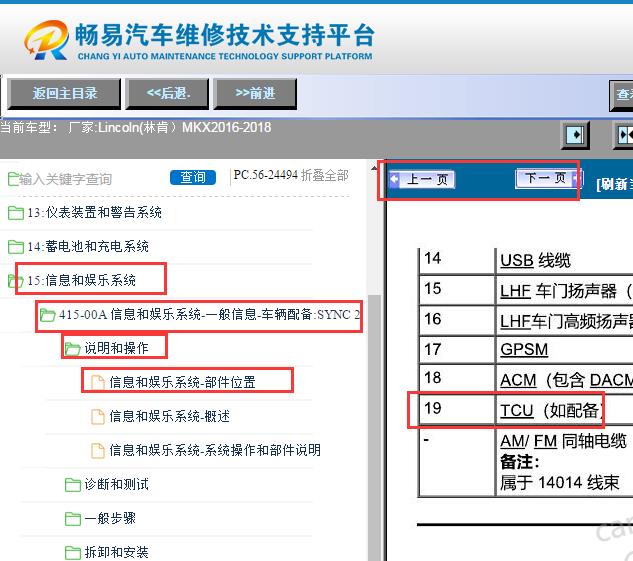Viewport: 633px width, 561px height.
Task: Collapse 415-00A 信息和娱乐系统 SYNC 2 folder
Action: coord(209,314)
